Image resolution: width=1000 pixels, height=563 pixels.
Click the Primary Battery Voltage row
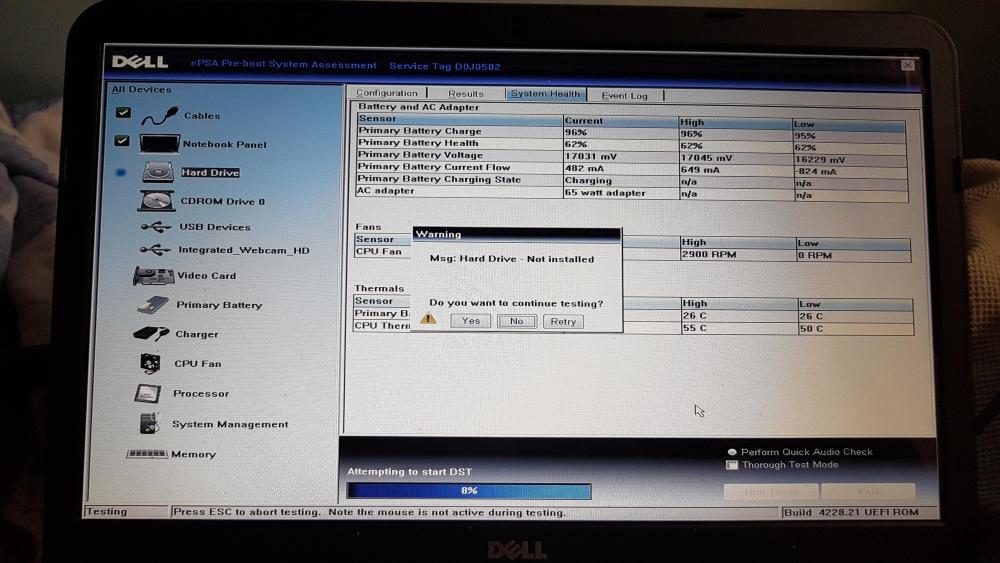[631, 156]
